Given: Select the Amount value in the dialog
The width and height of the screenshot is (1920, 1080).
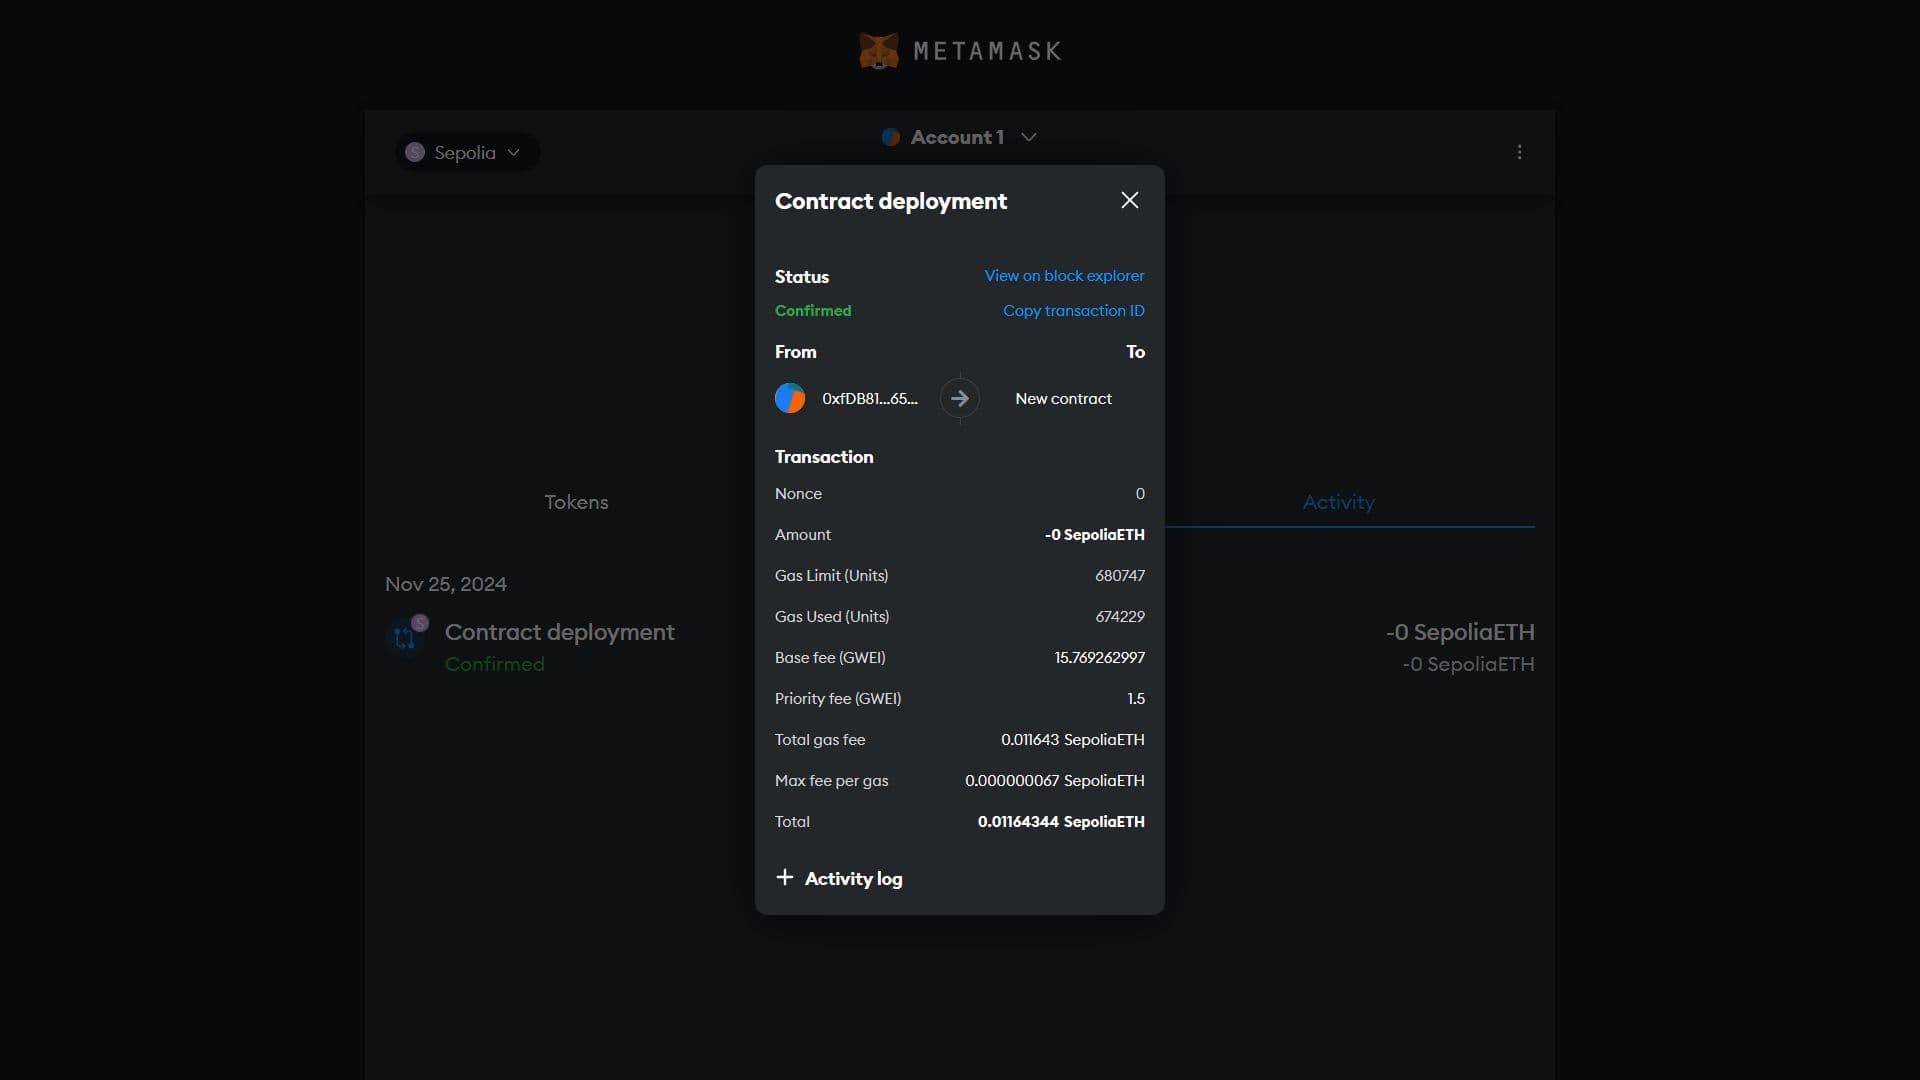Looking at the screenshot, I should (x=1094, y=535).
